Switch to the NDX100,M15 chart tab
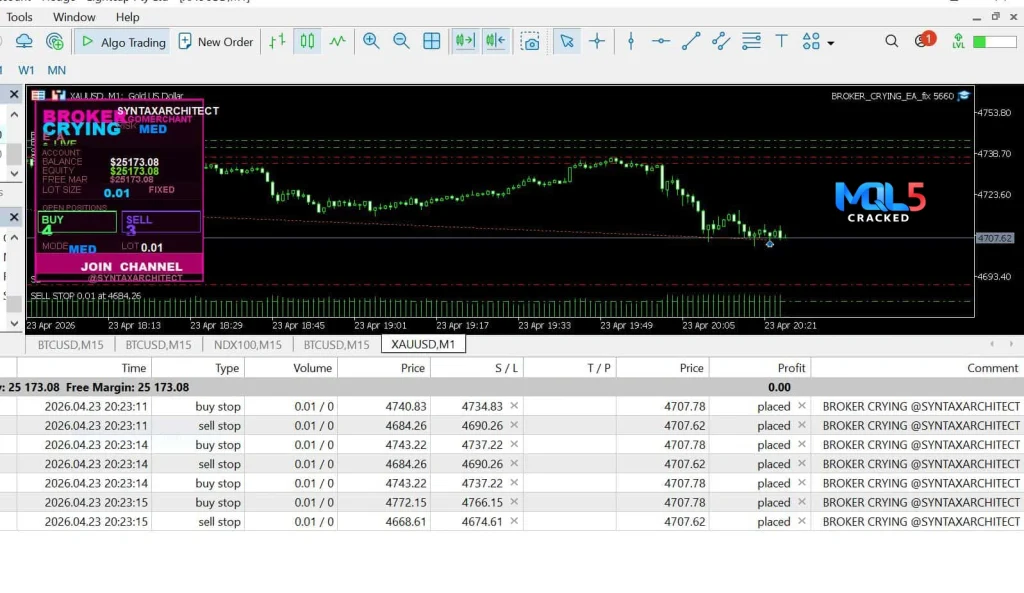The image size is (1024, 593). pyautogui.click(x=248, y=345)
